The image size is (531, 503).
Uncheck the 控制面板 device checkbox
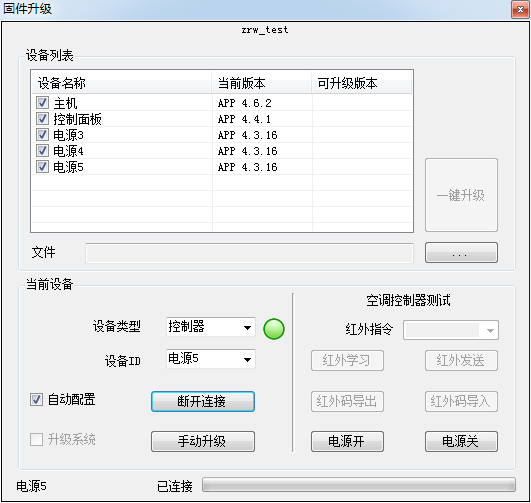(42, 119)
